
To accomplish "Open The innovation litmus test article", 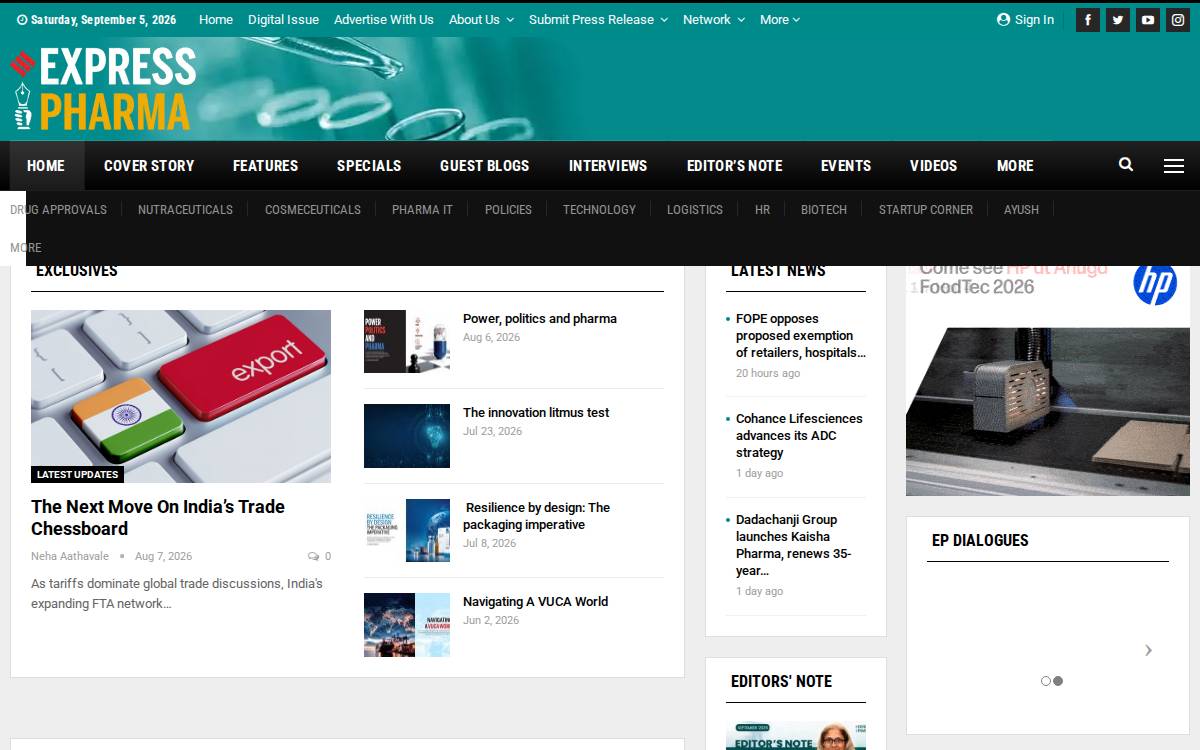I will tap(536, 412).
